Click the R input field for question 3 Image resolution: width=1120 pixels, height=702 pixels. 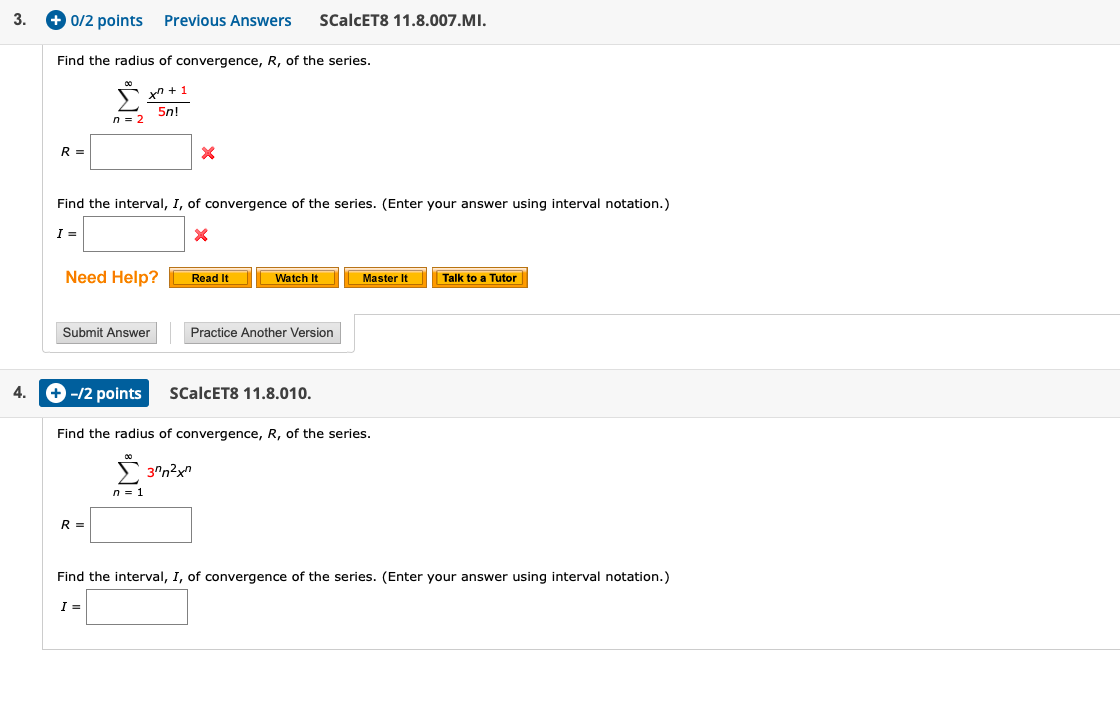tap(140, 152)
